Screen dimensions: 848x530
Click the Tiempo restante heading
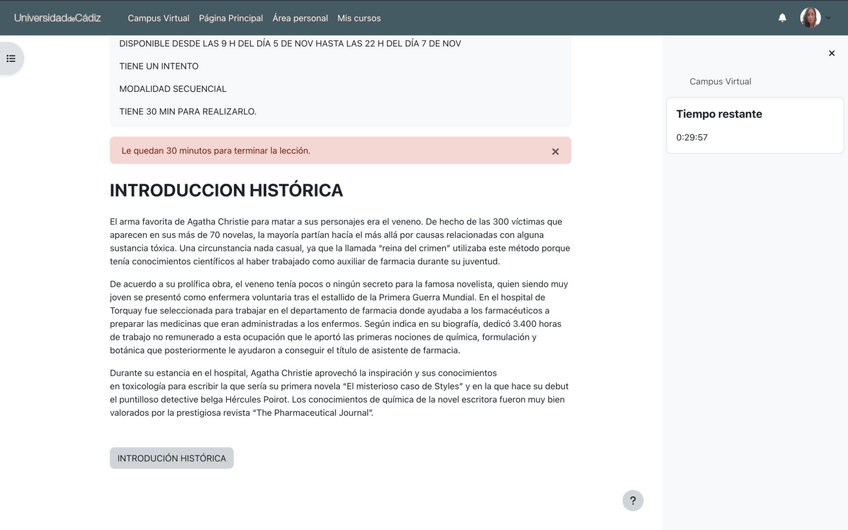tap(719, 114)
